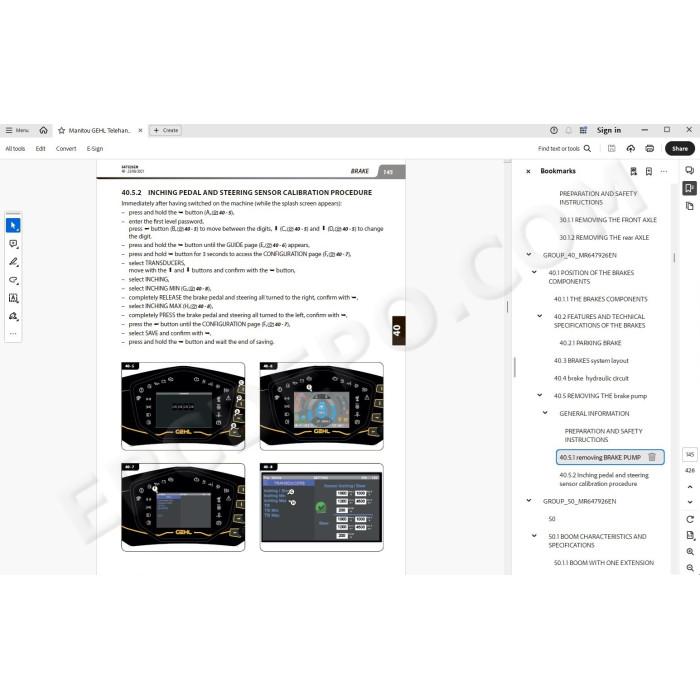Collapse 40.1 POSITION OF THE BRAKES COMPONENTS
The height and width of the screenshot is (700, 700).
click(534, 272)
